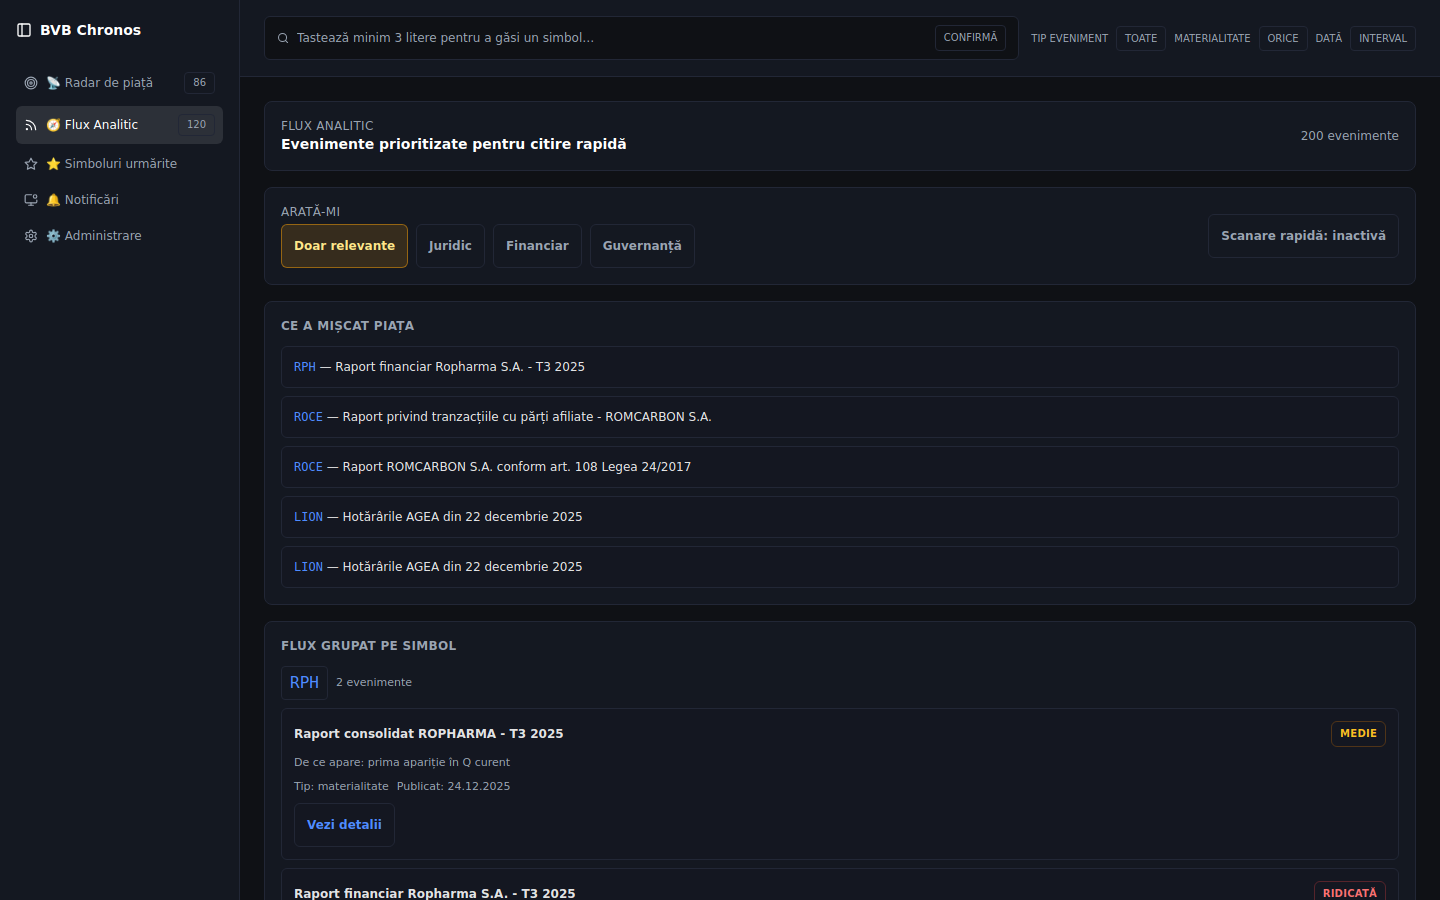Activate the Scanare rapidă toggle
Screen dimensions: 1440x900
1303,236
